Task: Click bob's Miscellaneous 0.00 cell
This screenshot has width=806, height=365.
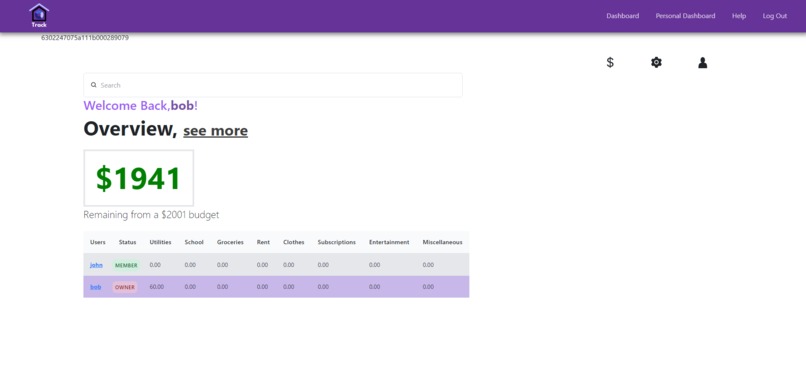Action: 429,287
